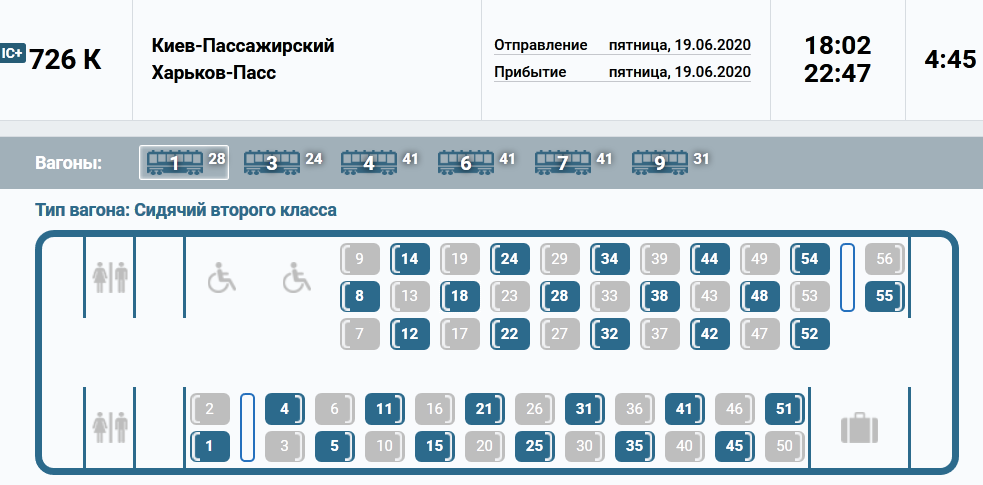Choose seat 32 in the car
The image size is (983, 485).
coord(609,333)
